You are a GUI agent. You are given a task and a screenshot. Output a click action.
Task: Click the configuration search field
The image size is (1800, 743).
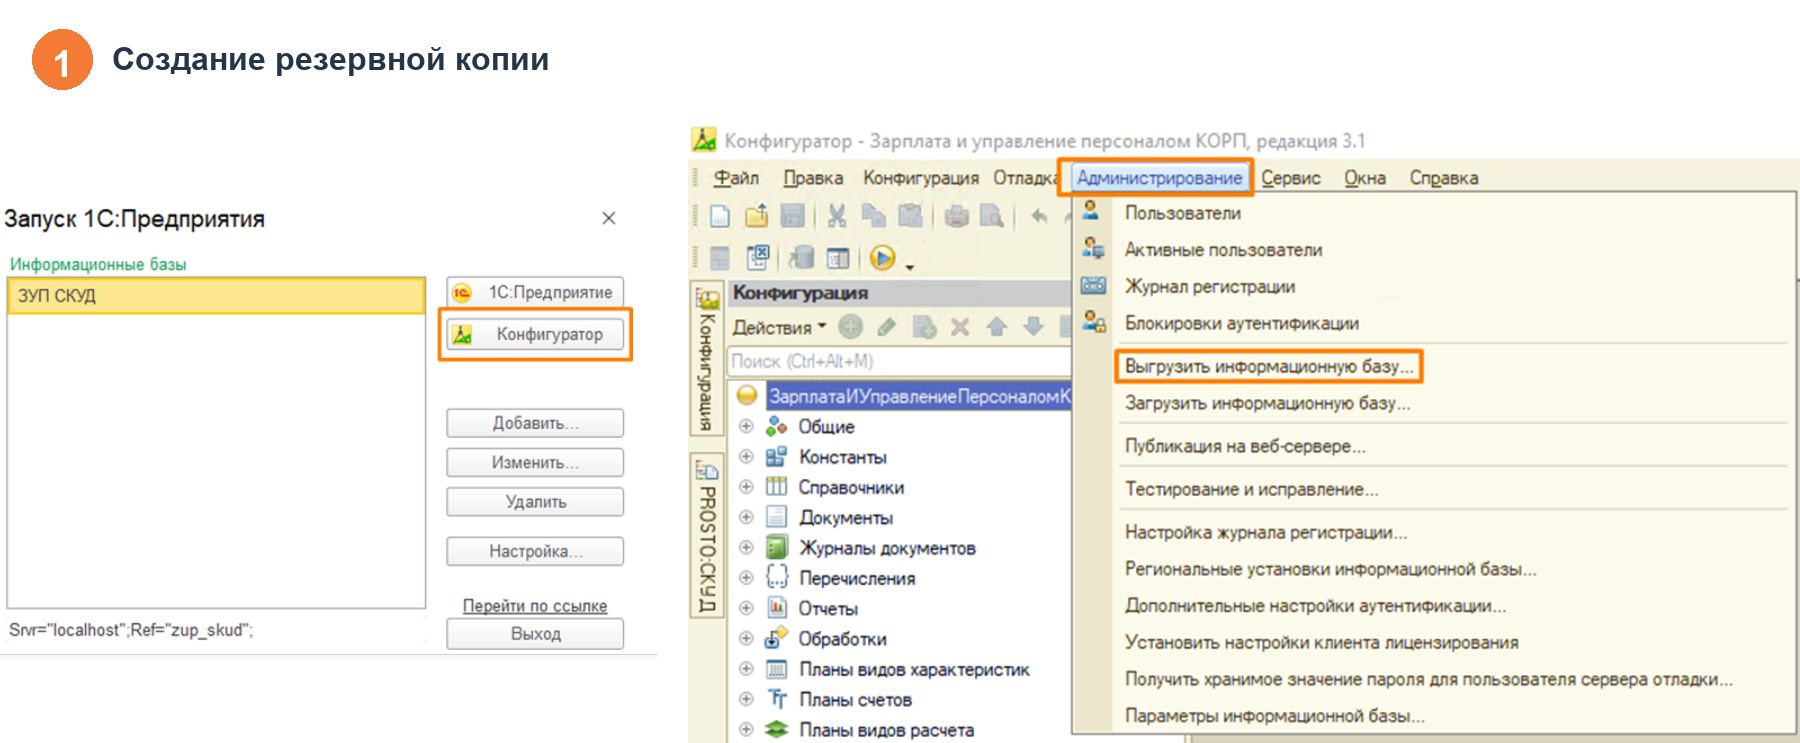900,361
